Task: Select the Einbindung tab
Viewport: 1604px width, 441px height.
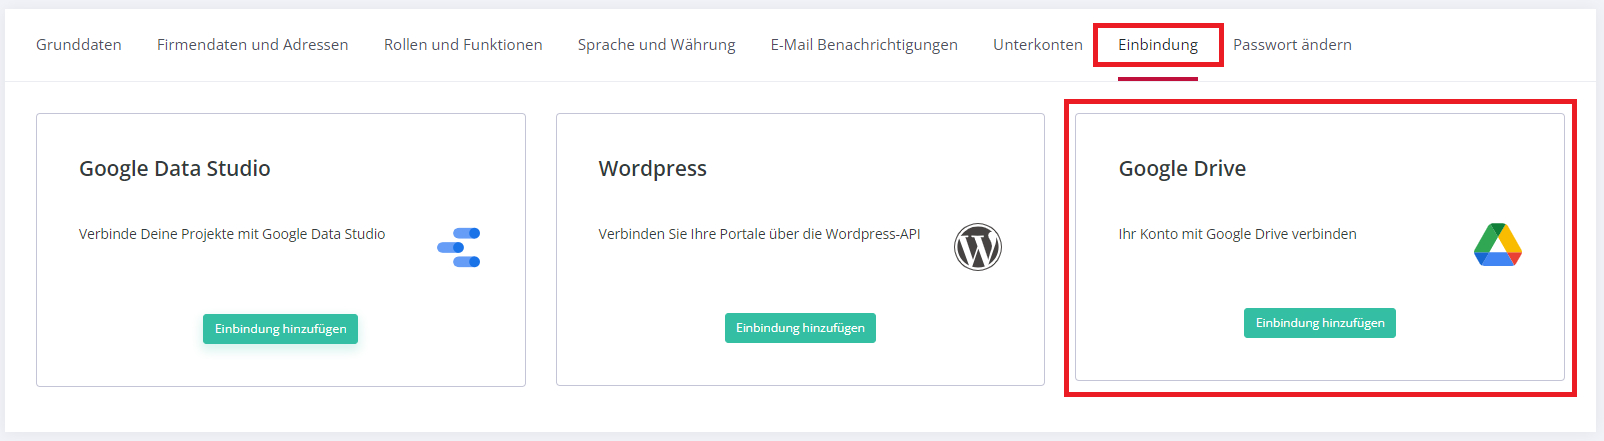Action: (x=1158, y=45)
